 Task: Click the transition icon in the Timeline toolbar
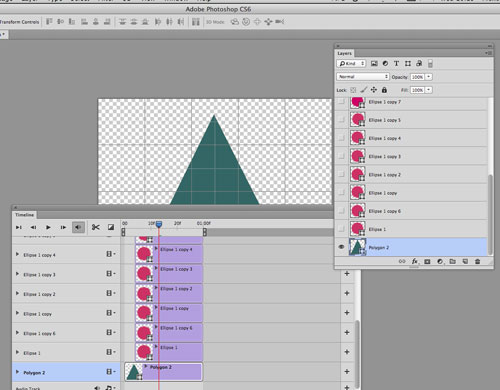(111, 227)
